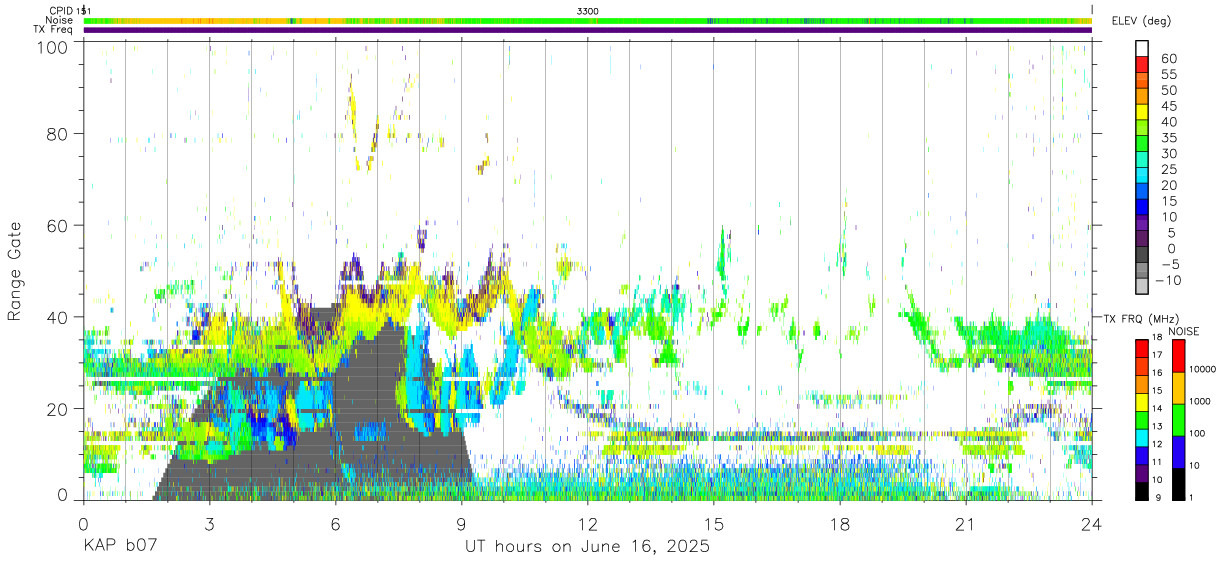Click the "Range Gate" y-axis title
The height and width of the screenshot is (567, 1228).
[x=15, y=271]
